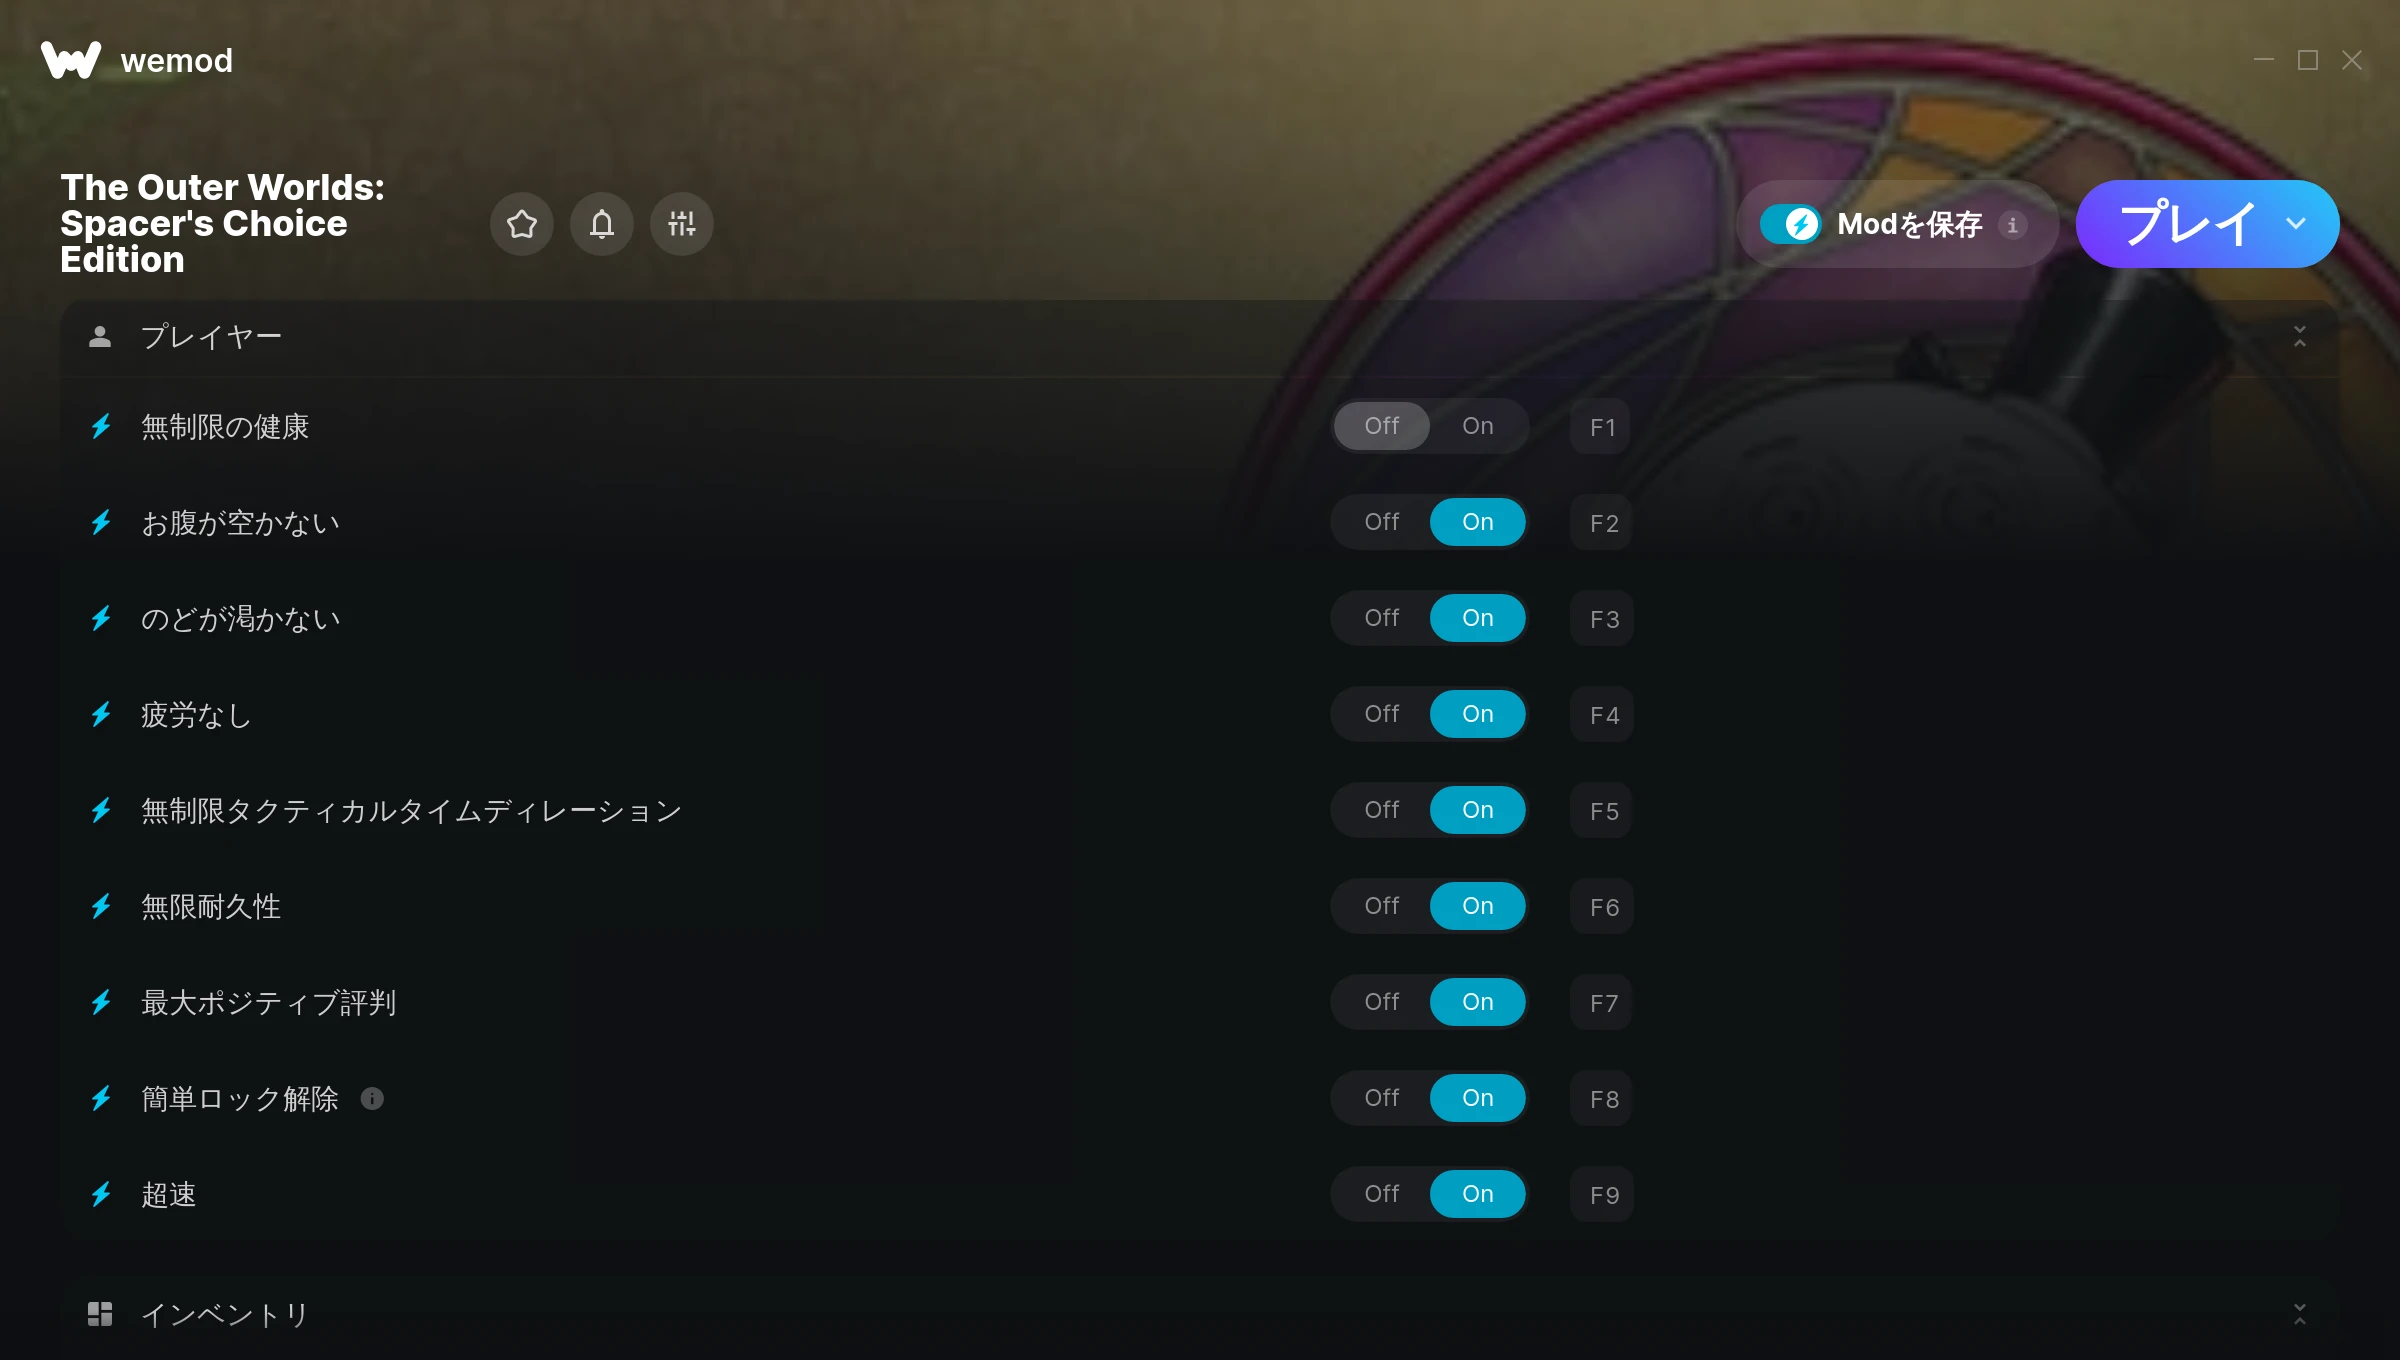The image size is (2400, 1360).
Task: Click the lightning icon beside 無制限の健康
Action: click(101, 427)
